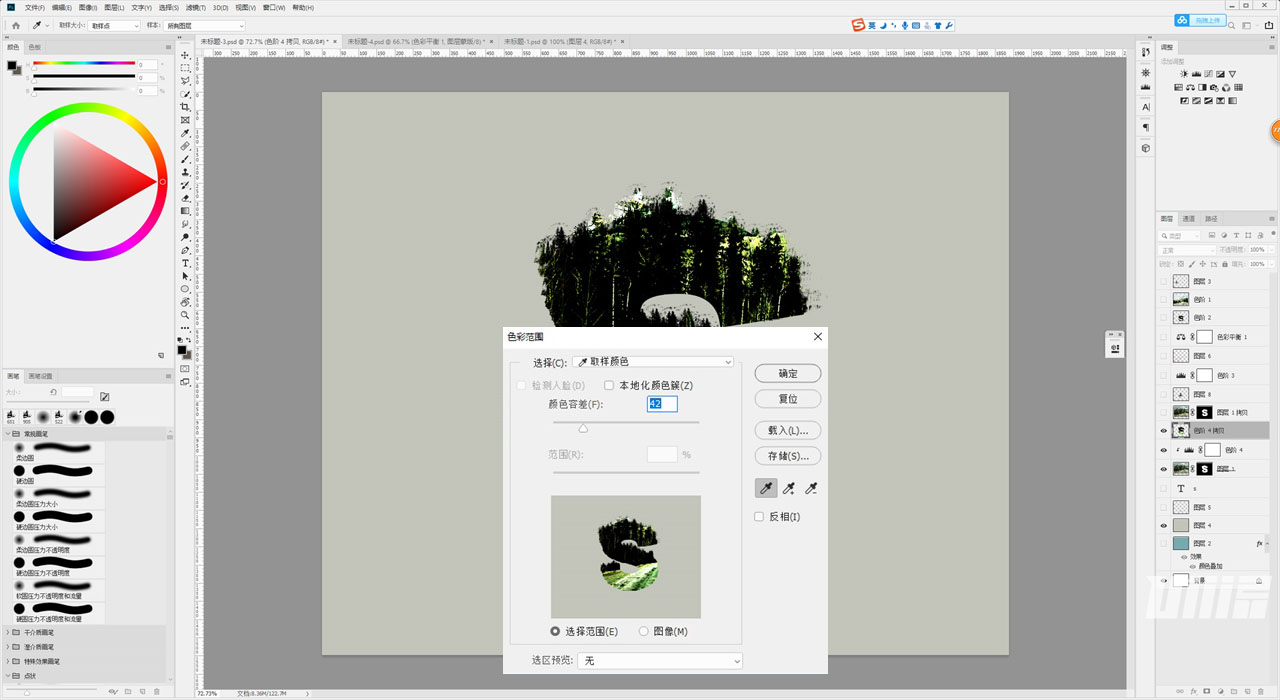Click the 载入 button to load settings
1280x700 pixels.
point(787,429)
